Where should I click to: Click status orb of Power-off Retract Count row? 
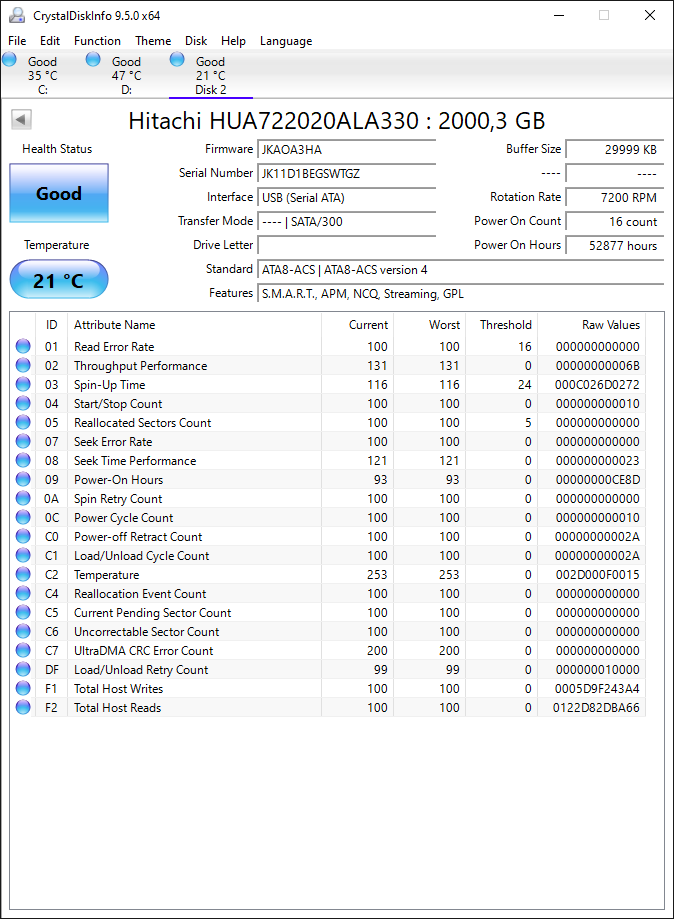(x=23, y=536)
